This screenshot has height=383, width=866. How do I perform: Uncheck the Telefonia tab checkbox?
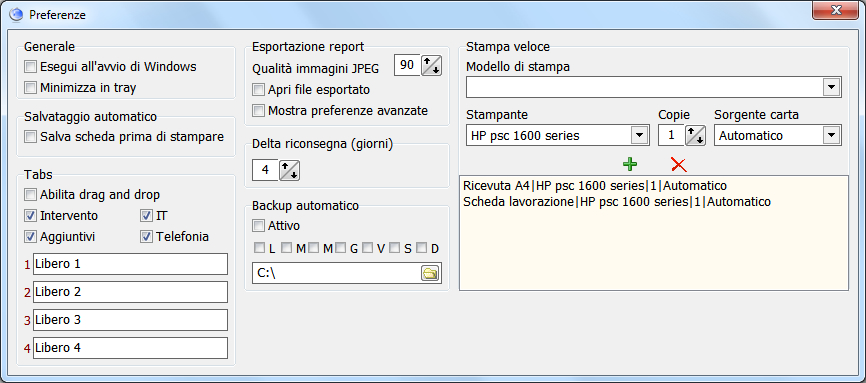pos(146,237)
